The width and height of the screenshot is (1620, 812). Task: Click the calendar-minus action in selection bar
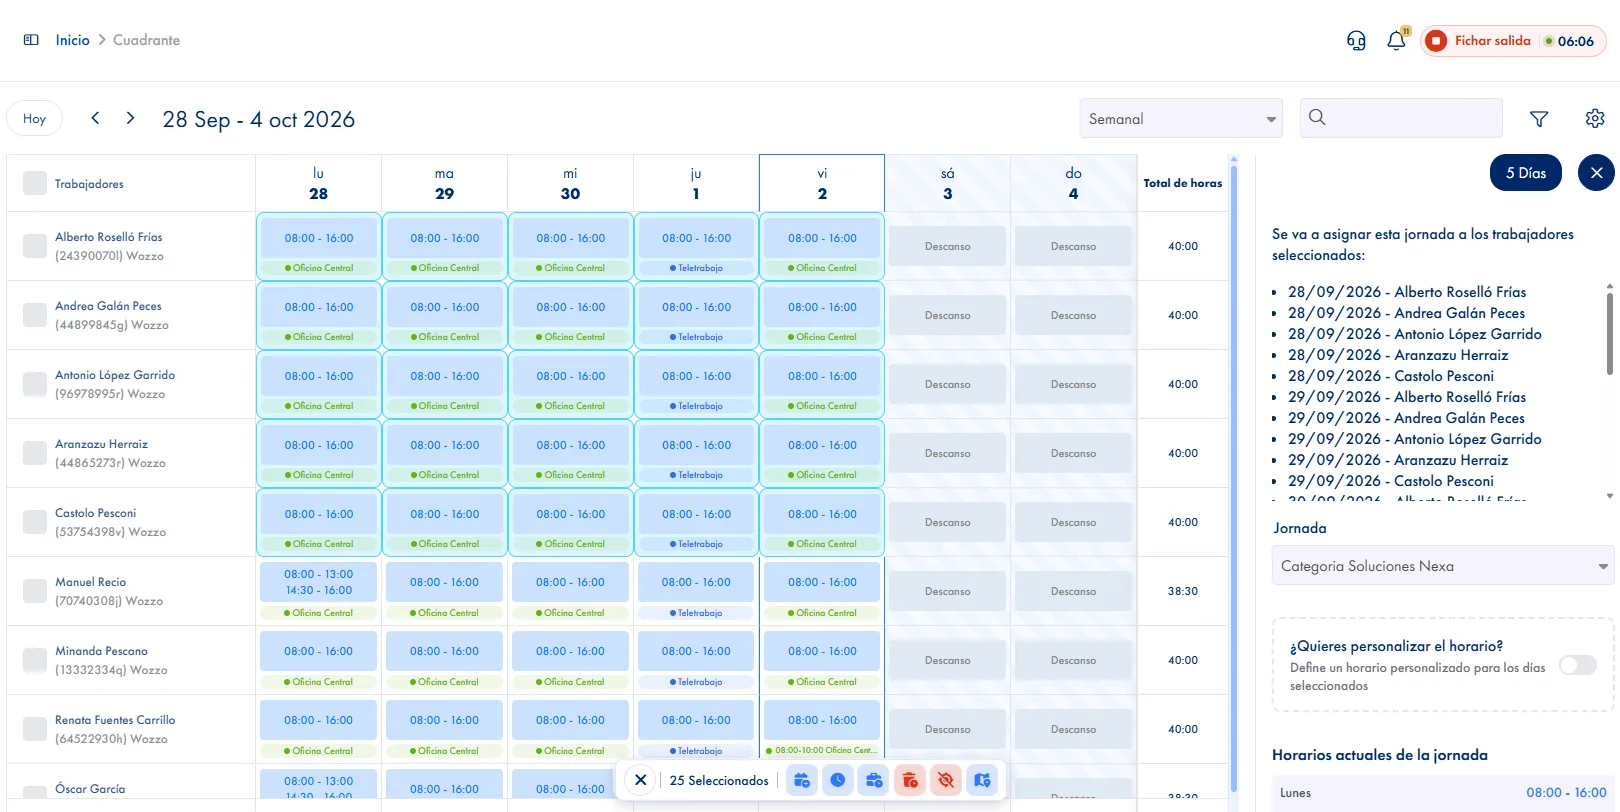pos(802,780)
